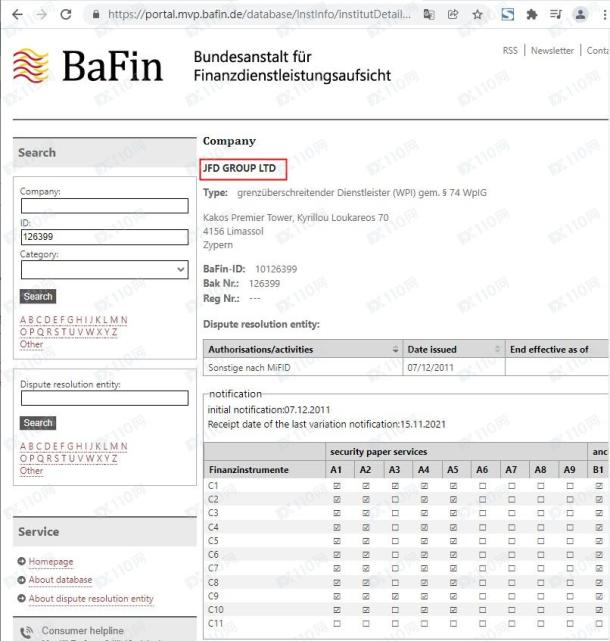Bookmark this page with the star

[477, 15]
